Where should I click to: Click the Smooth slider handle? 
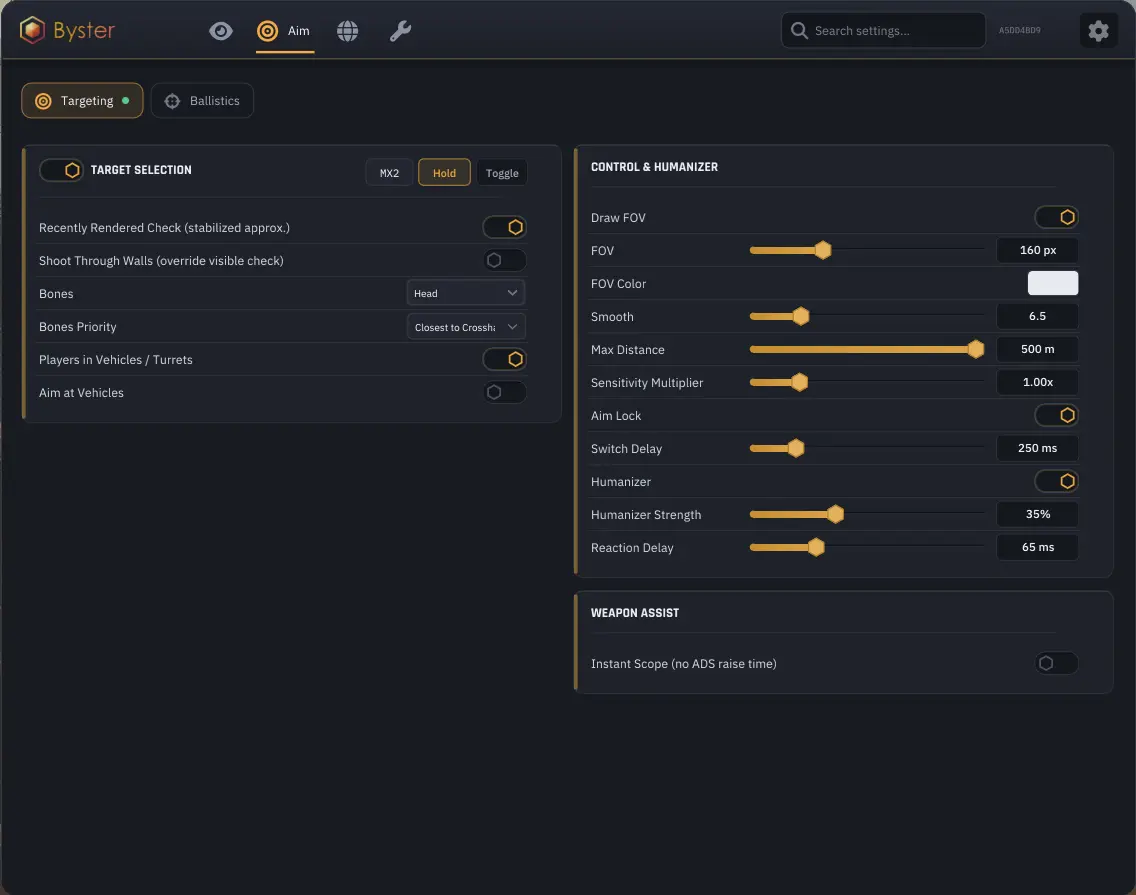click(801, 316)
